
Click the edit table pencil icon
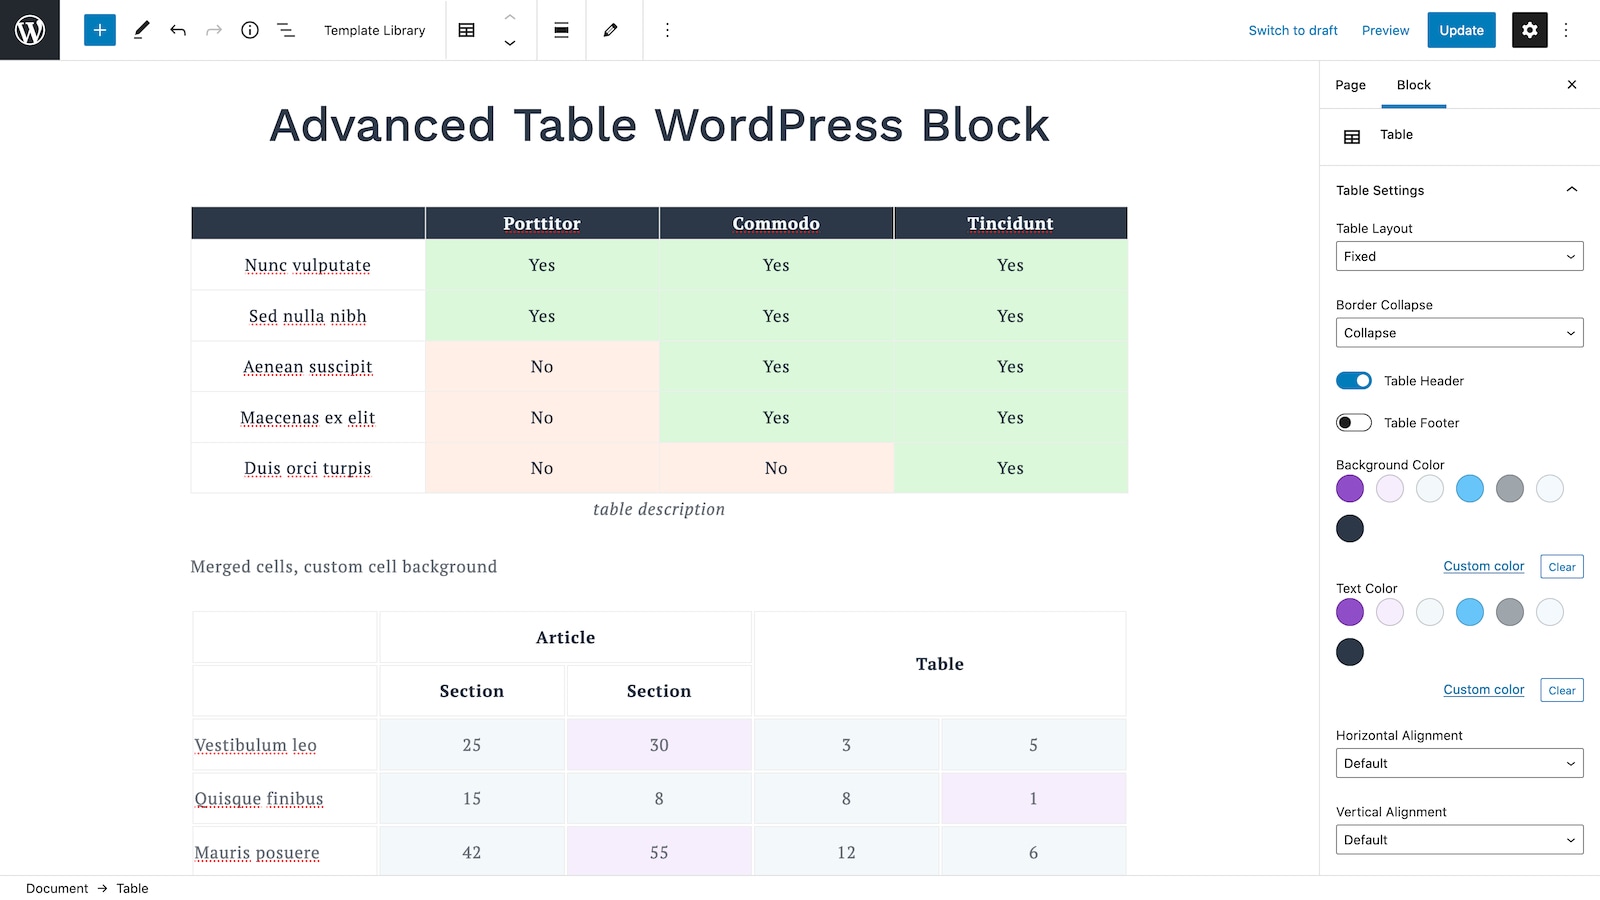tap(611, 30)
